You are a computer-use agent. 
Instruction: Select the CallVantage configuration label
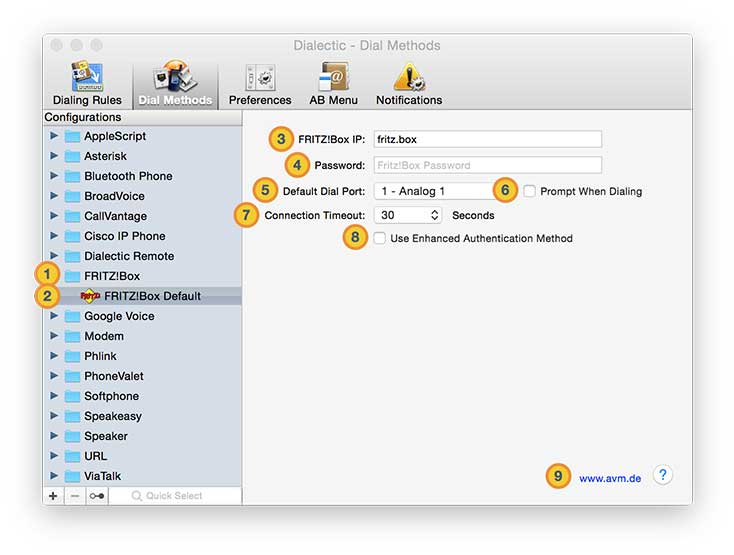pyautogui.click(x=116, y=216)
